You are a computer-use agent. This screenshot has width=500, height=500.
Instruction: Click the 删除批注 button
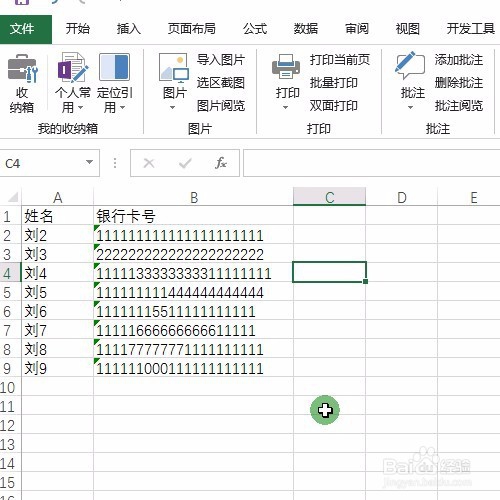459,83
